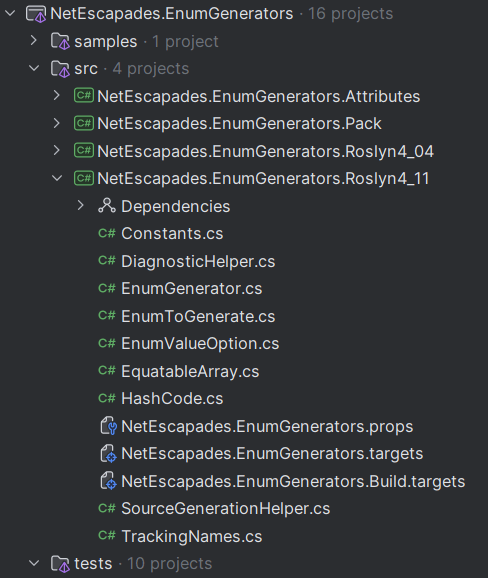Open the EnumValueOption.cs file
Image resolution: width=488 pixels, height=578 pixels.
click(200, 344)
